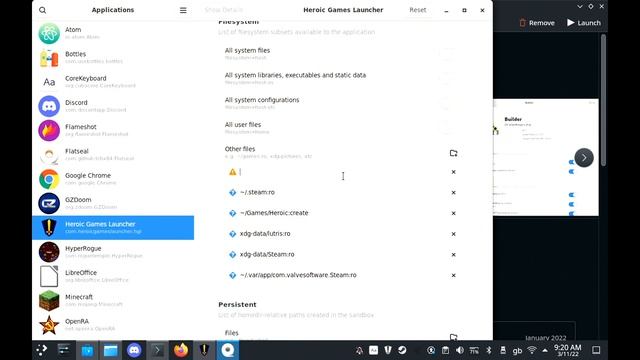Select Flatseal in the applications list
Viewport: 640px width, 360px height.
113,155
